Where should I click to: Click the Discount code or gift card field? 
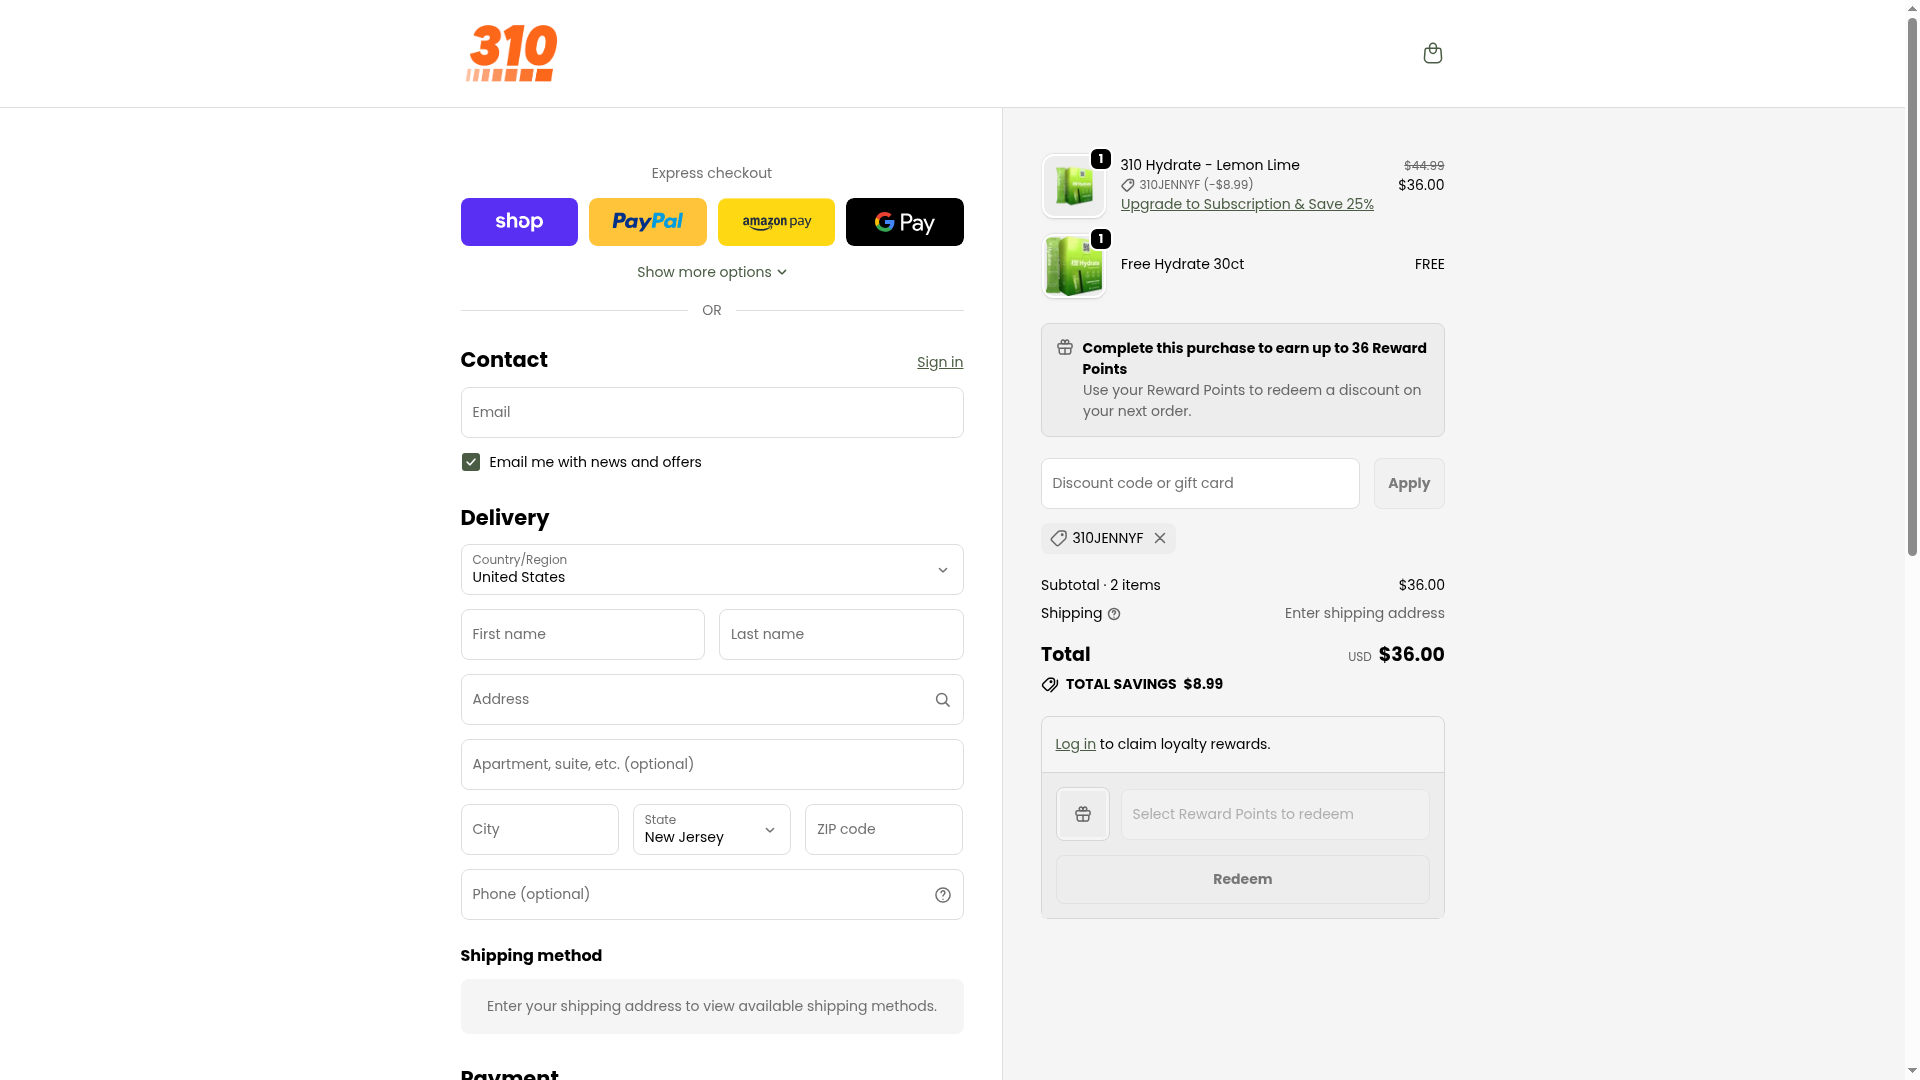1200,484
